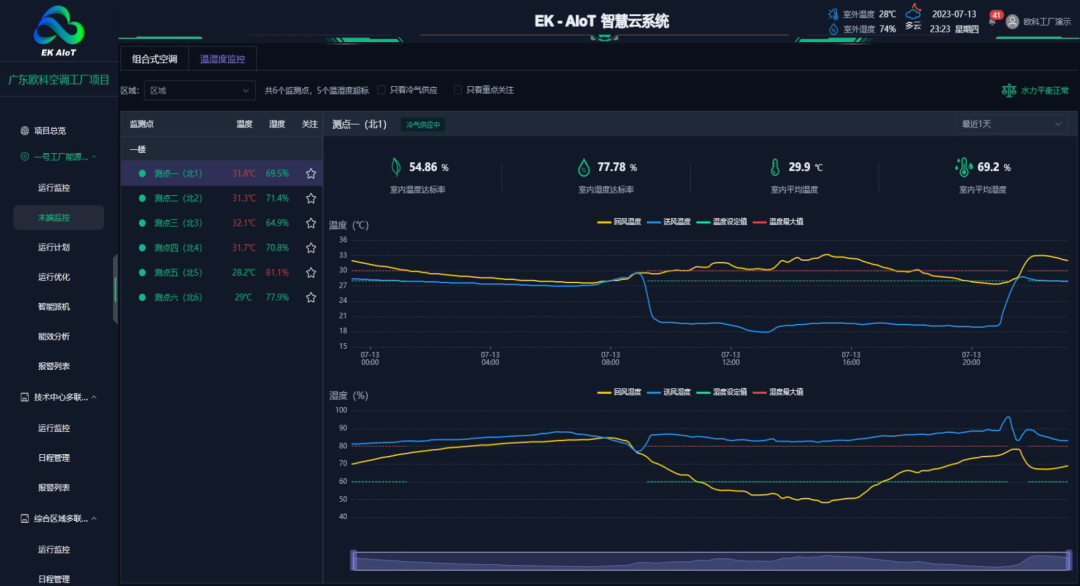Click the star icon for 测点五（北5）
Image resolution: width=1080 pixels, height=586 pixels.
pyautogui.click(x=311, y=273)
